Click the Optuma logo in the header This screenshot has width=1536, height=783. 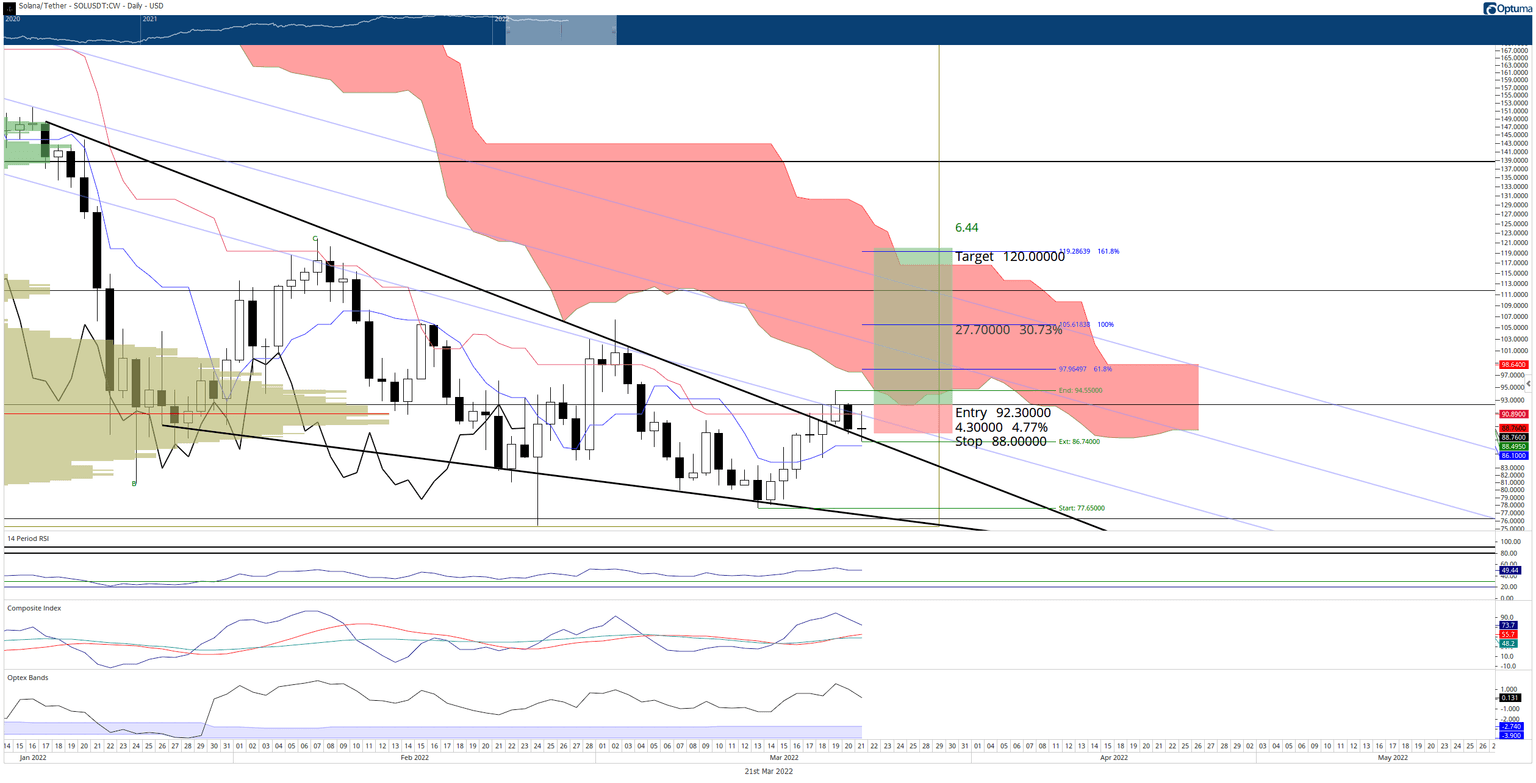[1508, 8]
